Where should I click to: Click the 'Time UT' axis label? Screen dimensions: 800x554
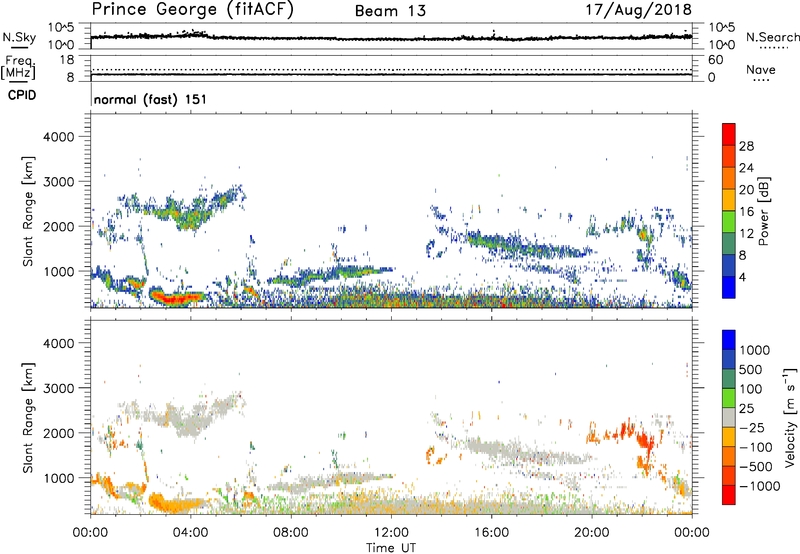391,547
